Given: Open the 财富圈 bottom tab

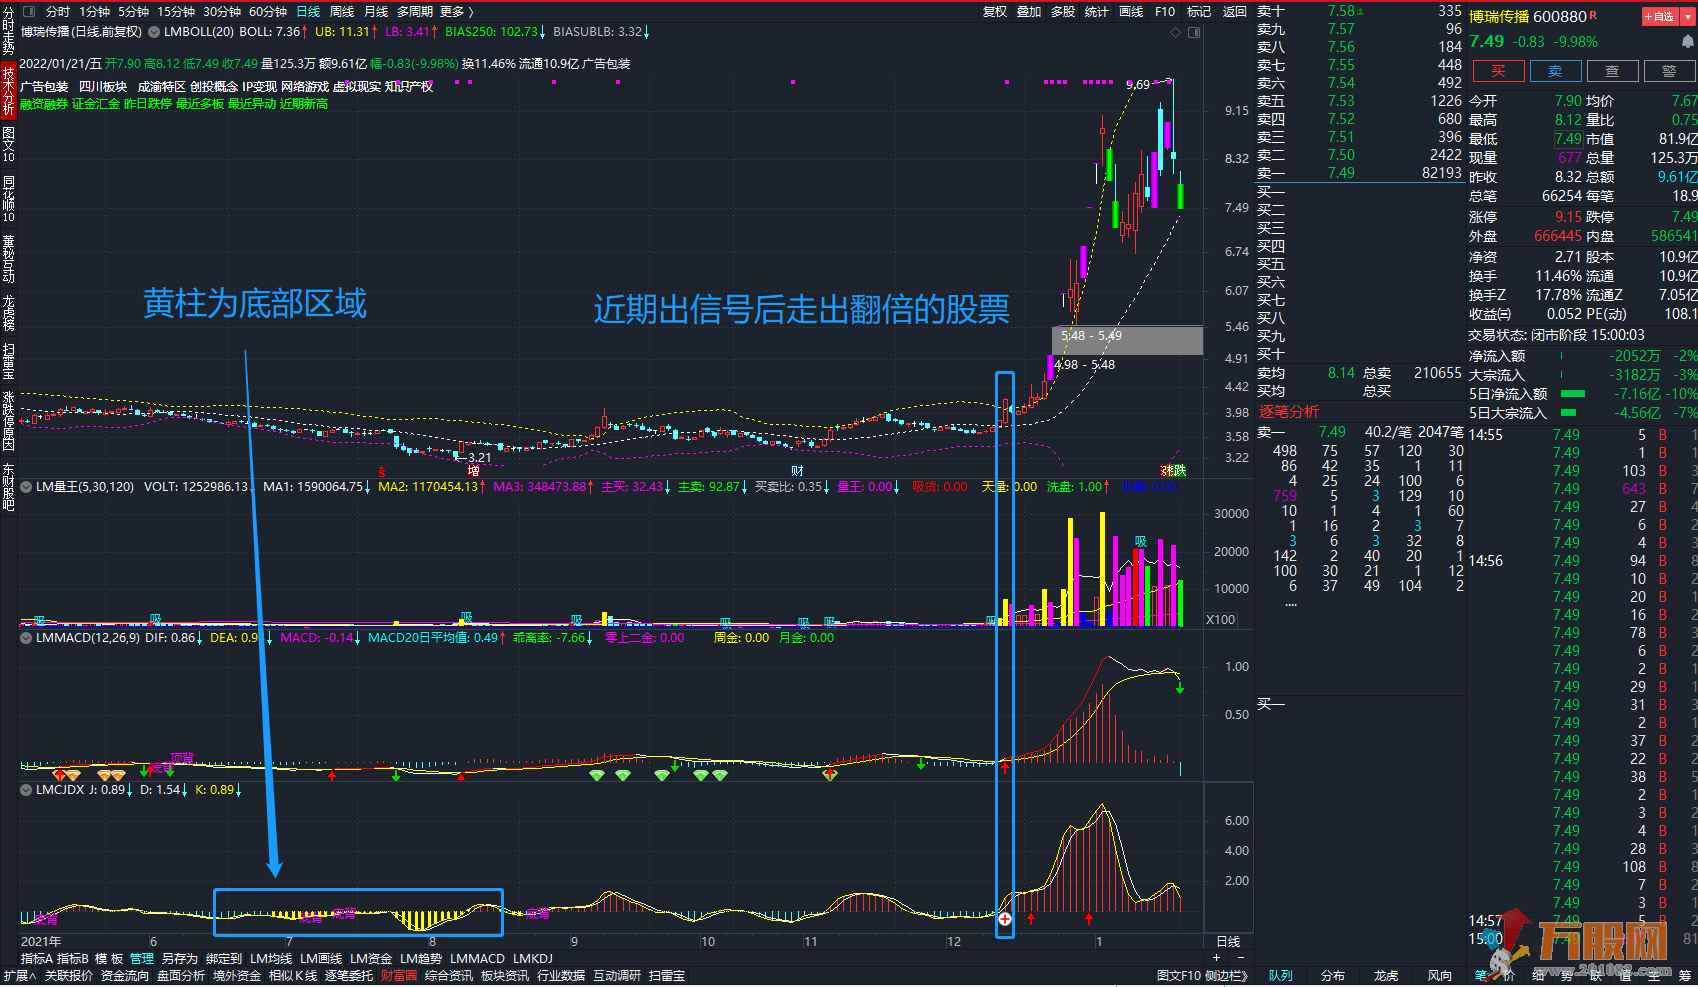Looking at the screenshot, I should coord(399,976).
